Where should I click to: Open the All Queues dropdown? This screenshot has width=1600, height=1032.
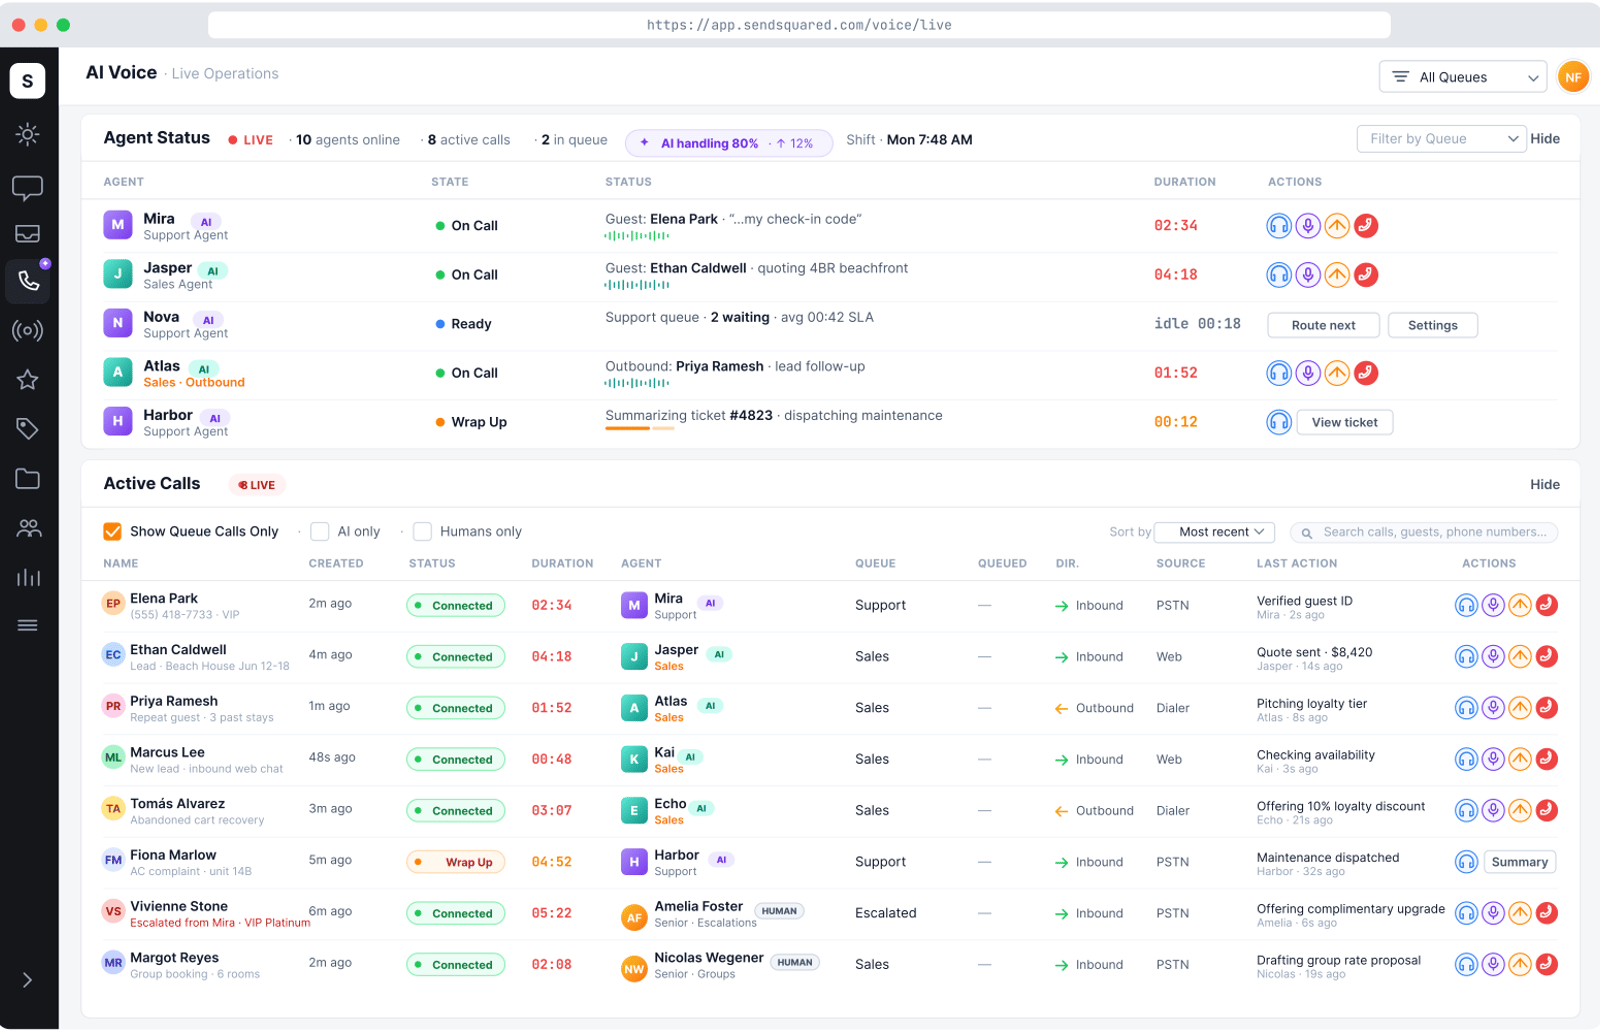pos(1463,77)
